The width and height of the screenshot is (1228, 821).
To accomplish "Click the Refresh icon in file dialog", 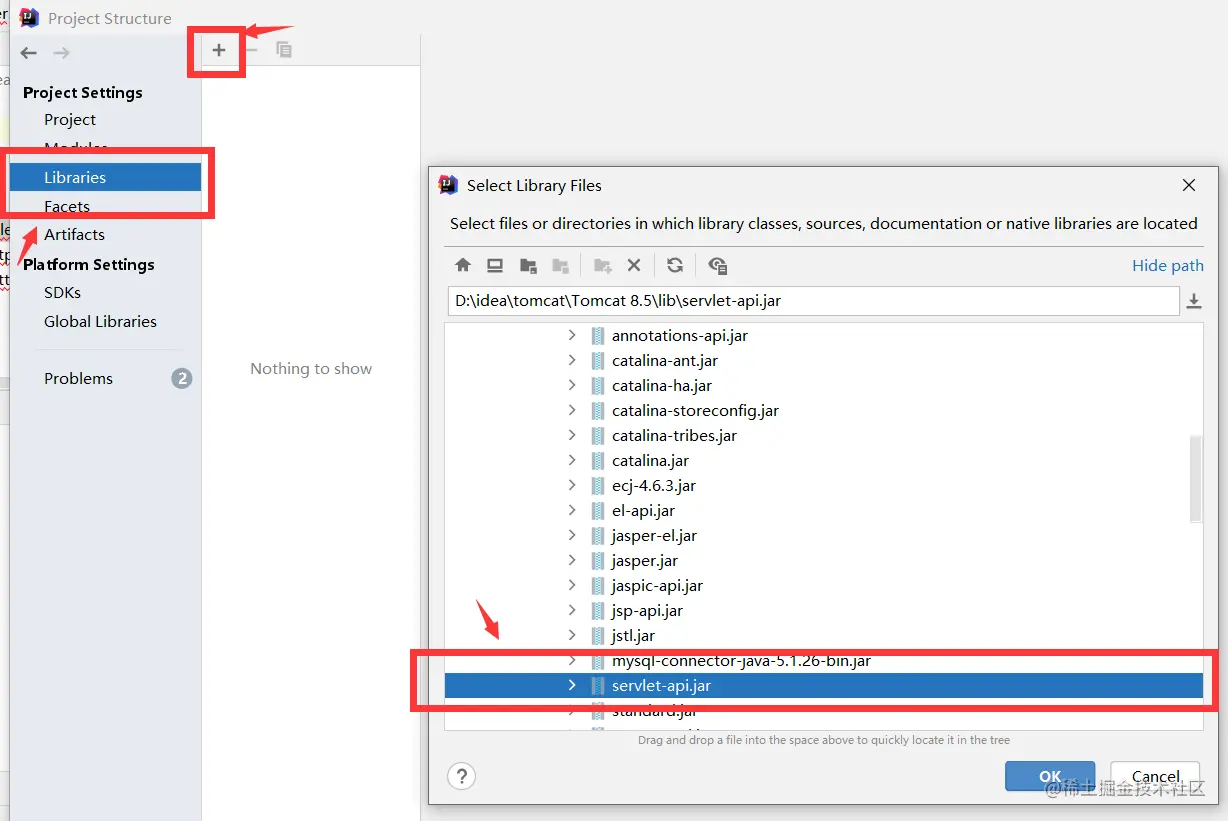I will coord(675,265).
